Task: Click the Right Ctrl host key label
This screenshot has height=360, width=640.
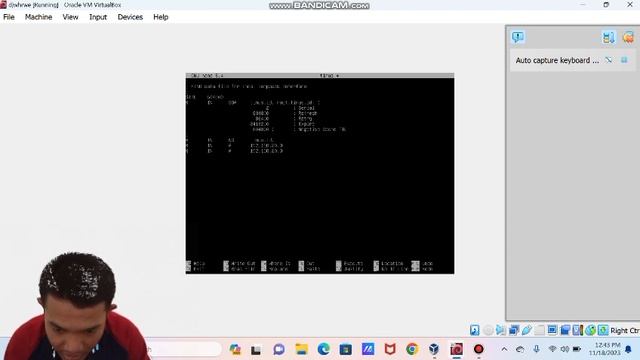Action: pyautogui.click(x=625, y=331)
